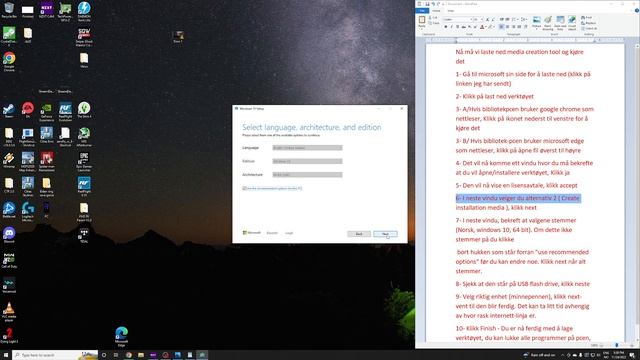Insert Date and time in WordPad
This screenshot has height=360, width=640.
pyautogui.click(x=560, y=23)
